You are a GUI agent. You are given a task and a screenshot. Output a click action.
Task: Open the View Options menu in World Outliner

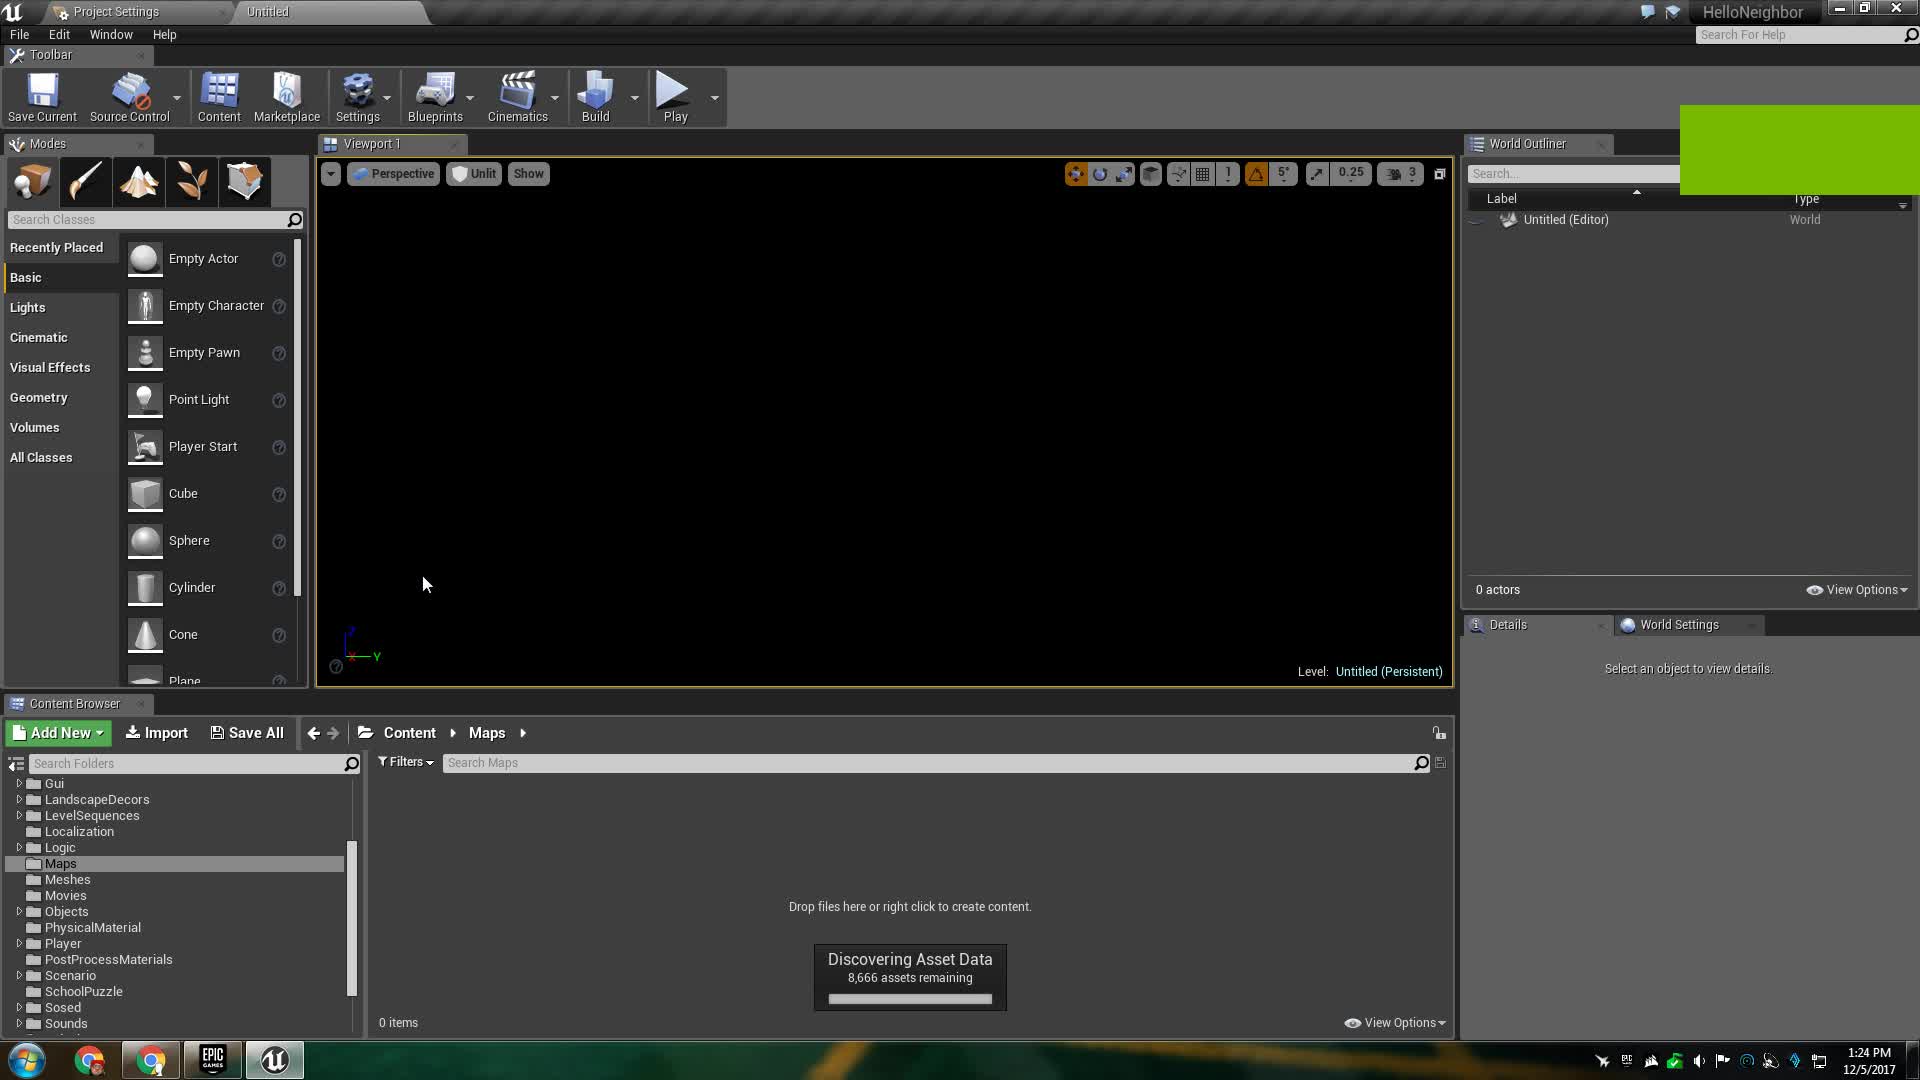pyautogui.click(x=1856, y=589)
